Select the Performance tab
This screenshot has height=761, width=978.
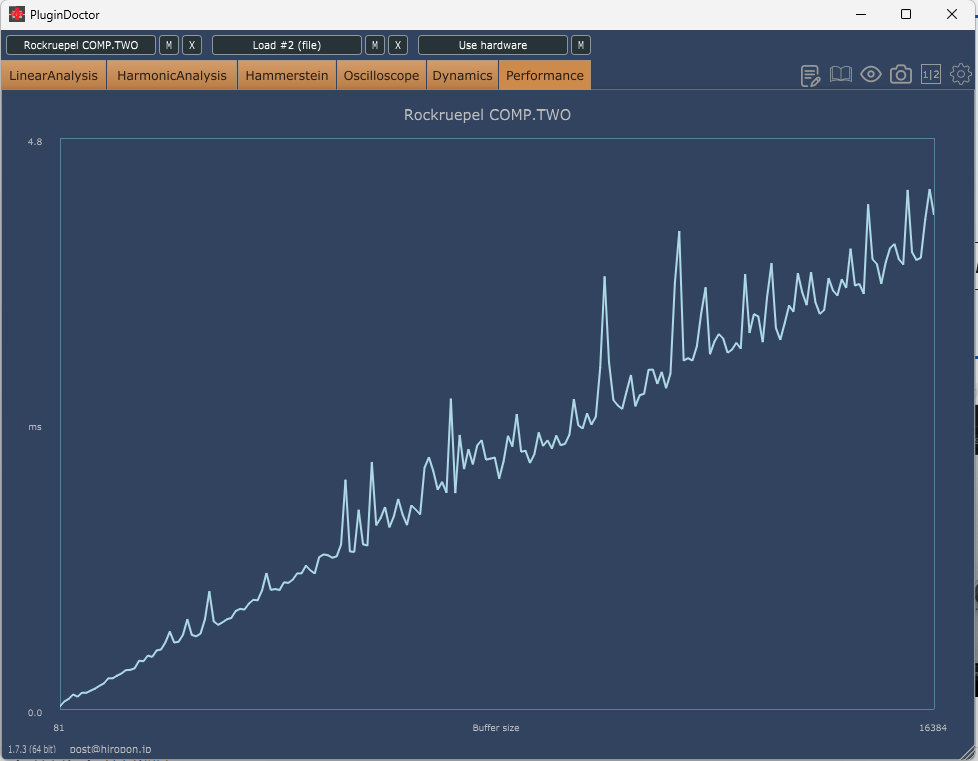coord(545,75)
